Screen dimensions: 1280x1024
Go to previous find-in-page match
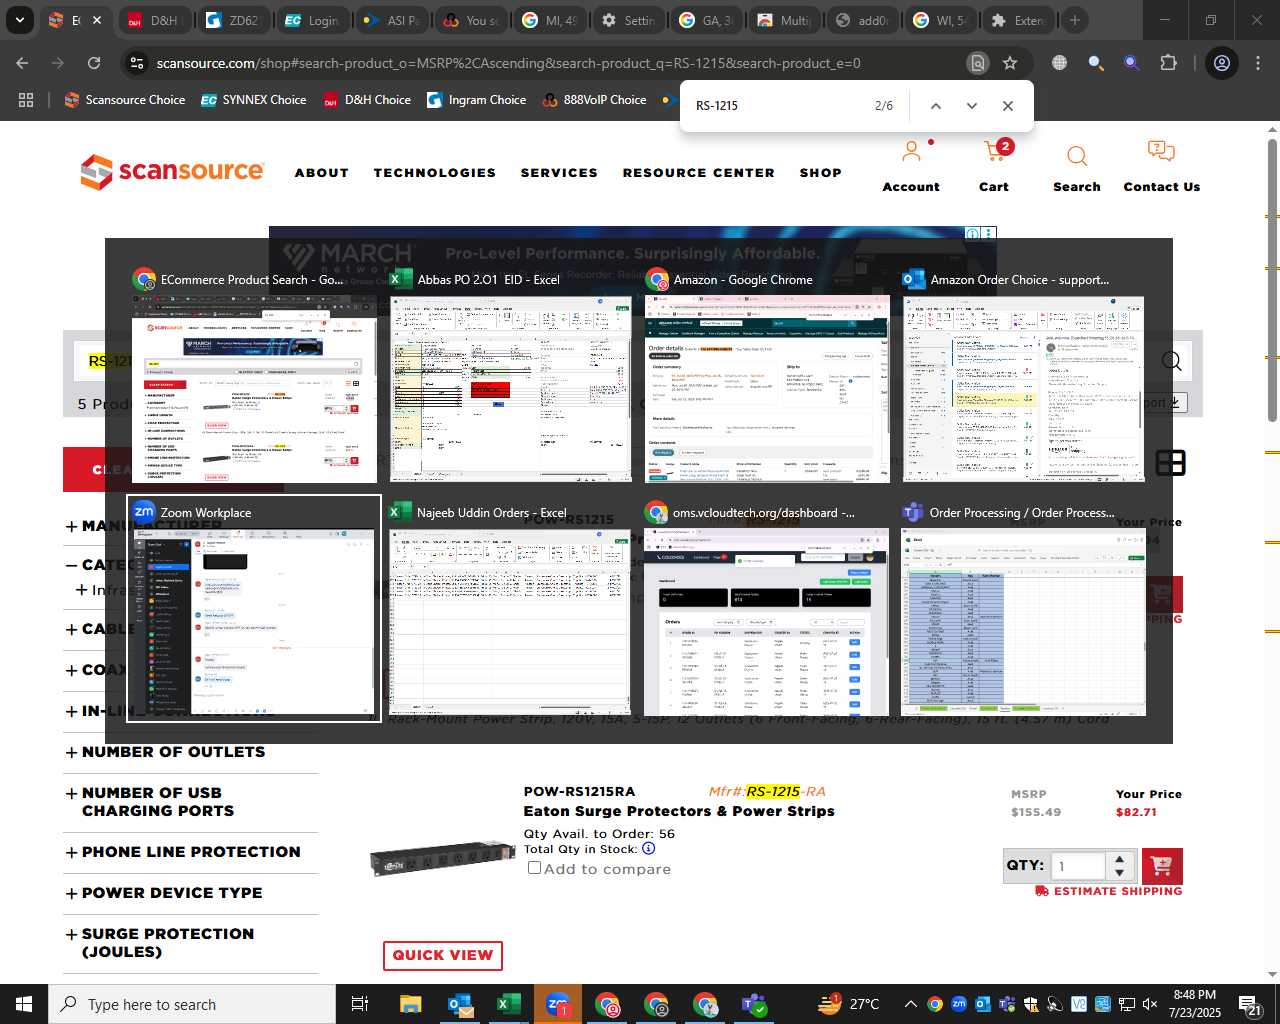(x=936, y=106)
